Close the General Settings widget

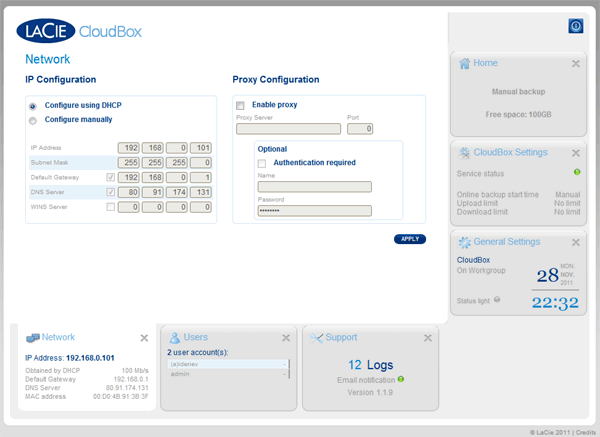point(576,242)
